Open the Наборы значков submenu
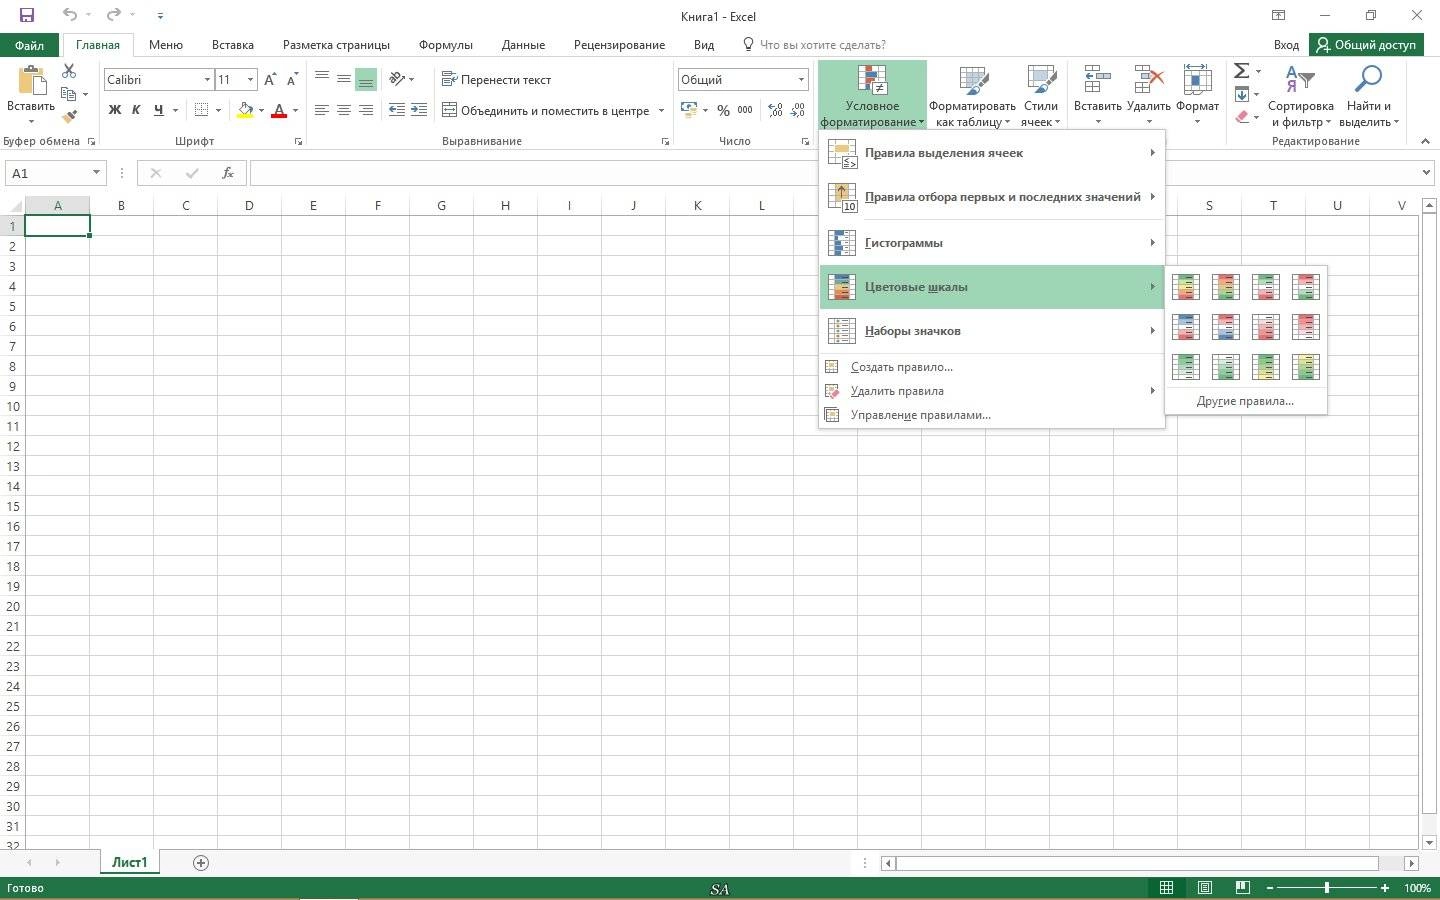Screen dimensions: 1440x900 (991, 331)
